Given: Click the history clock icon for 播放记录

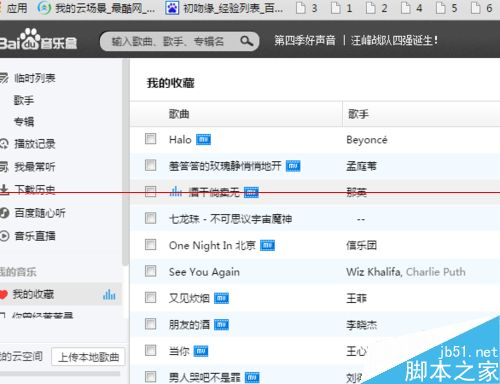Looking at the screenshot, I should tap(4, 144).
